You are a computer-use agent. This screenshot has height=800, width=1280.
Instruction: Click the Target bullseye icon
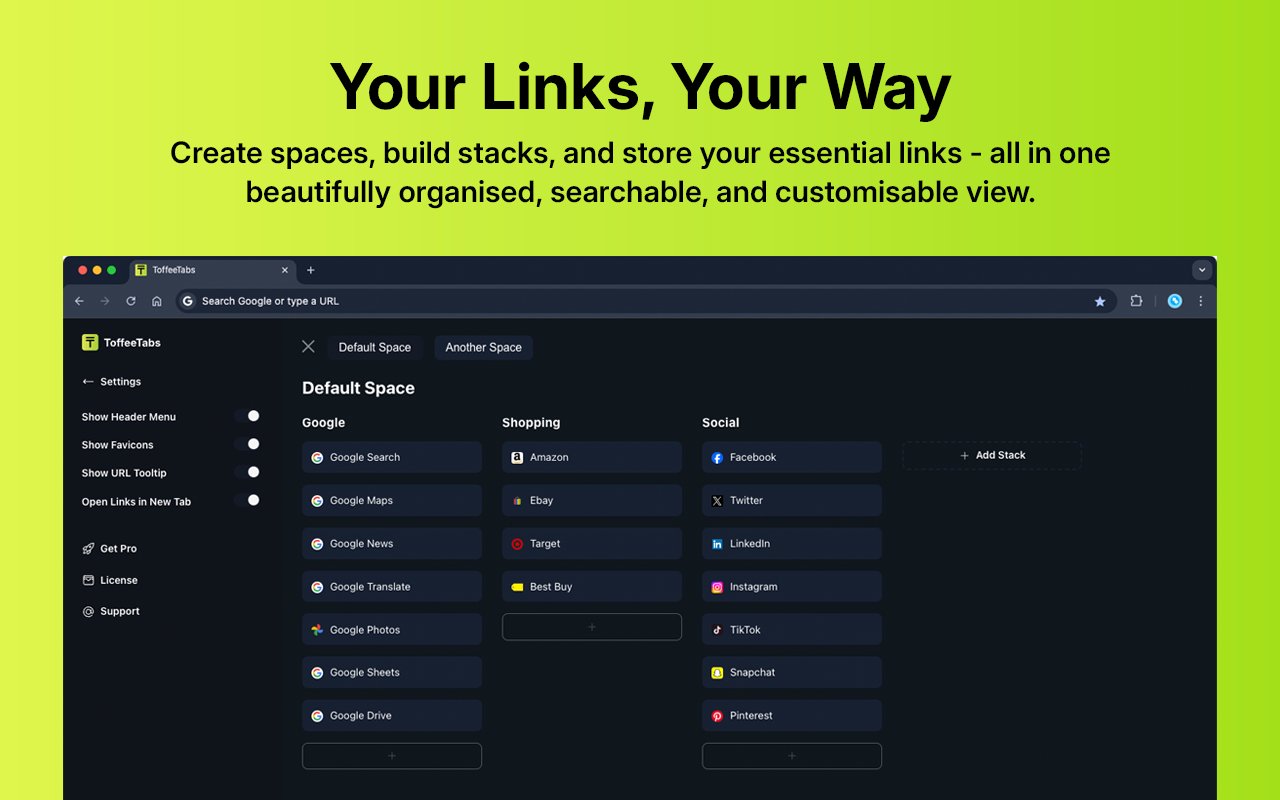click(517, 544)
